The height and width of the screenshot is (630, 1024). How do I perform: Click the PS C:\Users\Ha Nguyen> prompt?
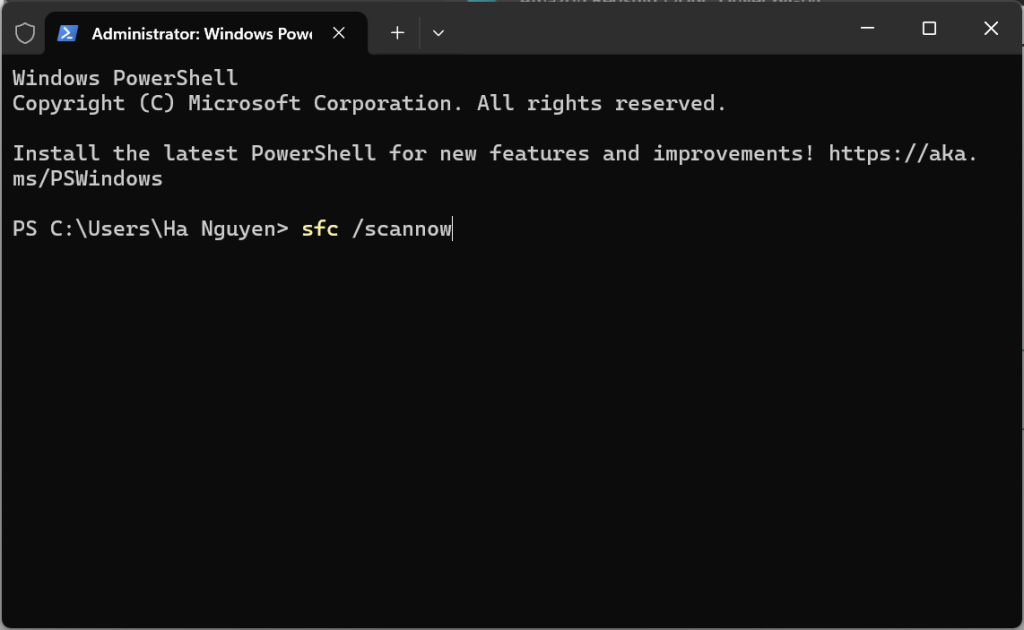[150, 230]
